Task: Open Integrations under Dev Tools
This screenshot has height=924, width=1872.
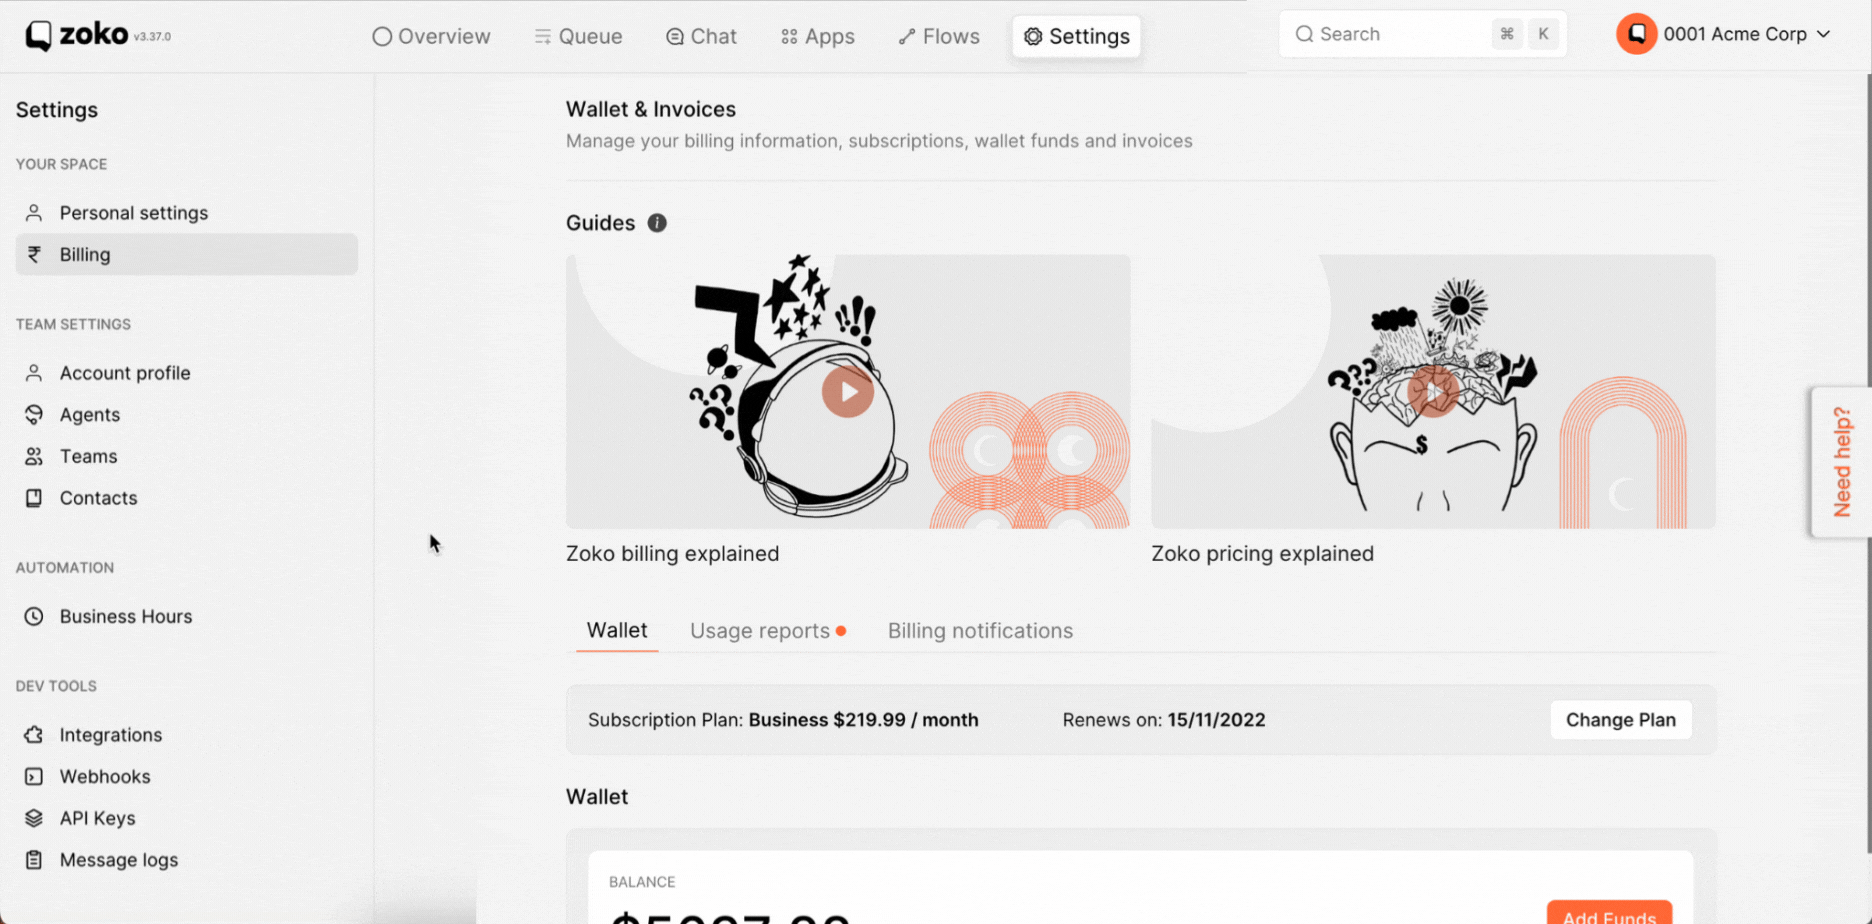Action: tap(187, 735)
